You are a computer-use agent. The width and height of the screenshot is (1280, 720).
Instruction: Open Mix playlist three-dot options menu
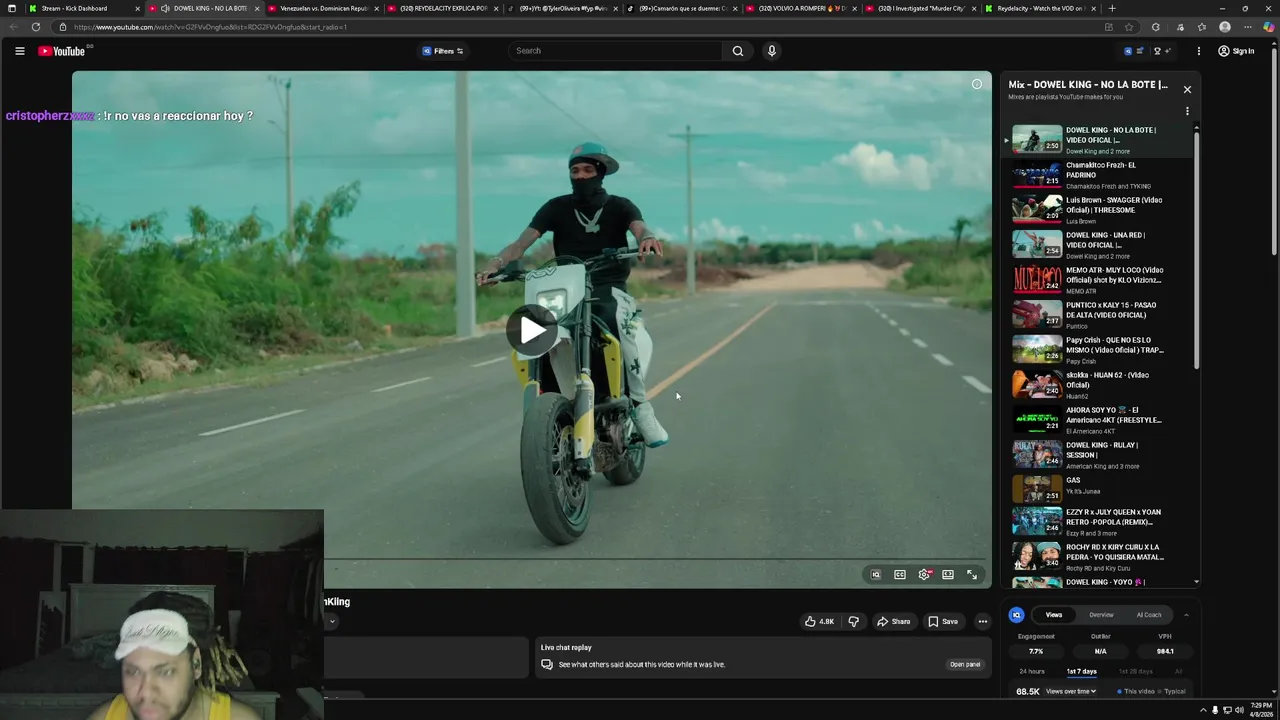click(1187, 112)
